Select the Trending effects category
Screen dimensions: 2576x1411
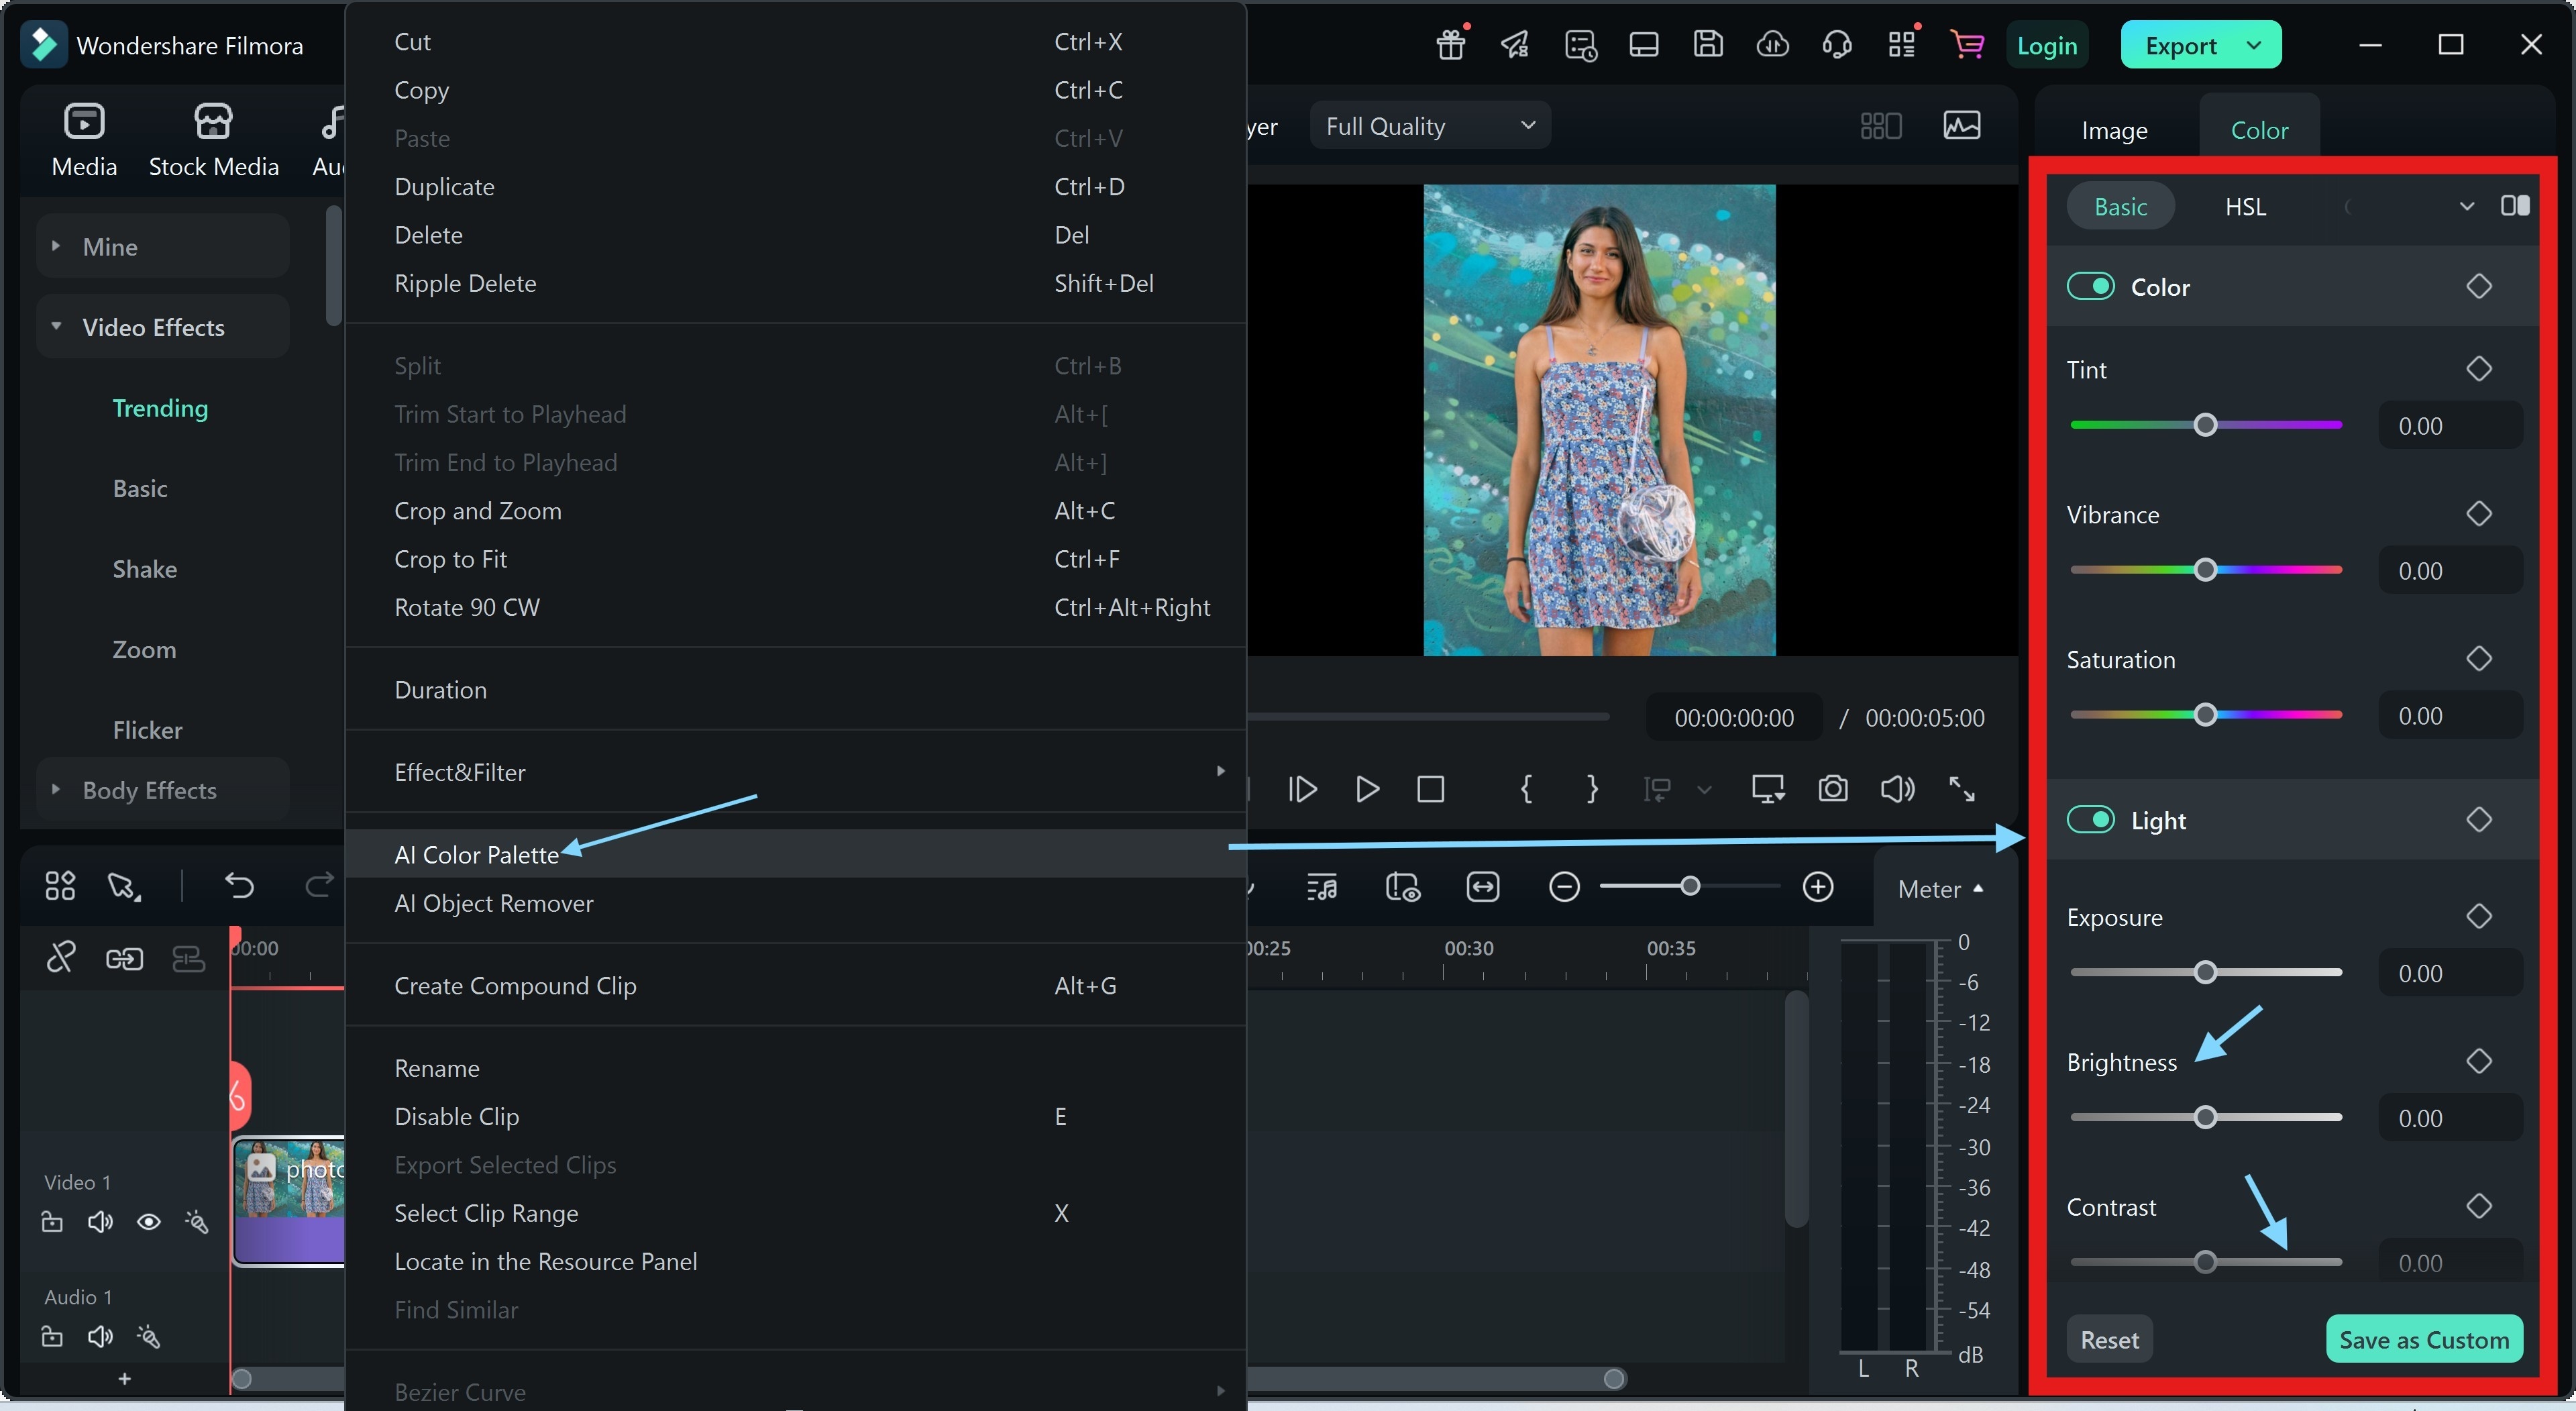click(x=160, y=408)
